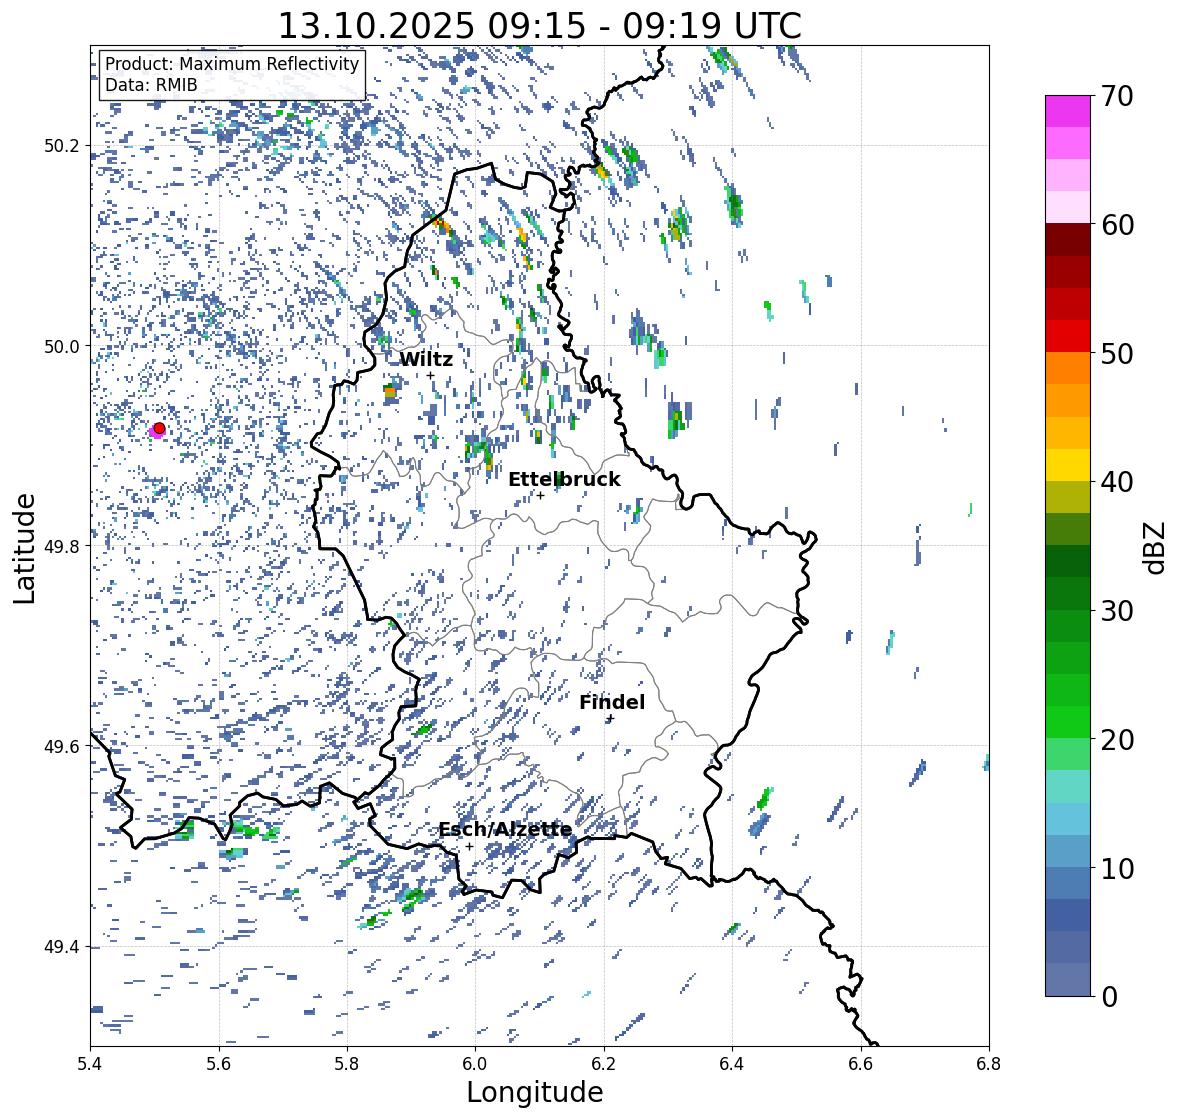The image size is (1179, 1117).
Task: Click the longitude tick label 6.6
Action: pos(861,1064)
